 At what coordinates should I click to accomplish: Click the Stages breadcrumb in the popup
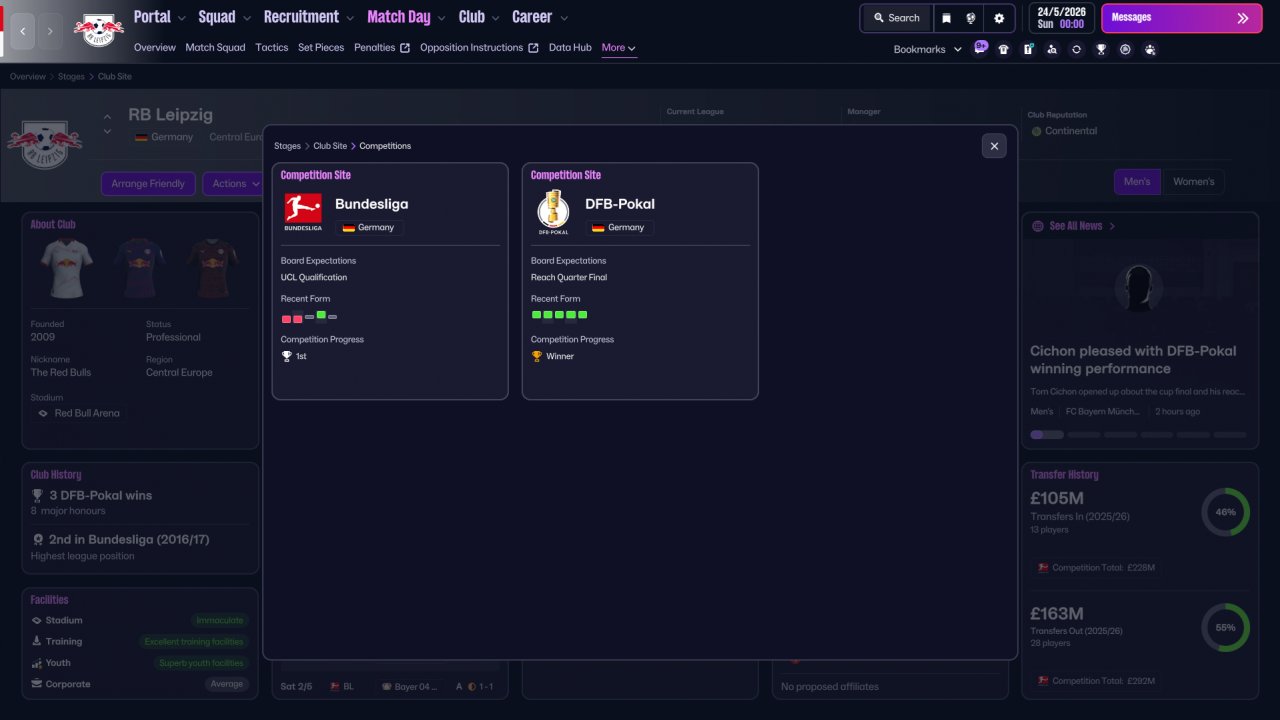(x=287, y=146)
